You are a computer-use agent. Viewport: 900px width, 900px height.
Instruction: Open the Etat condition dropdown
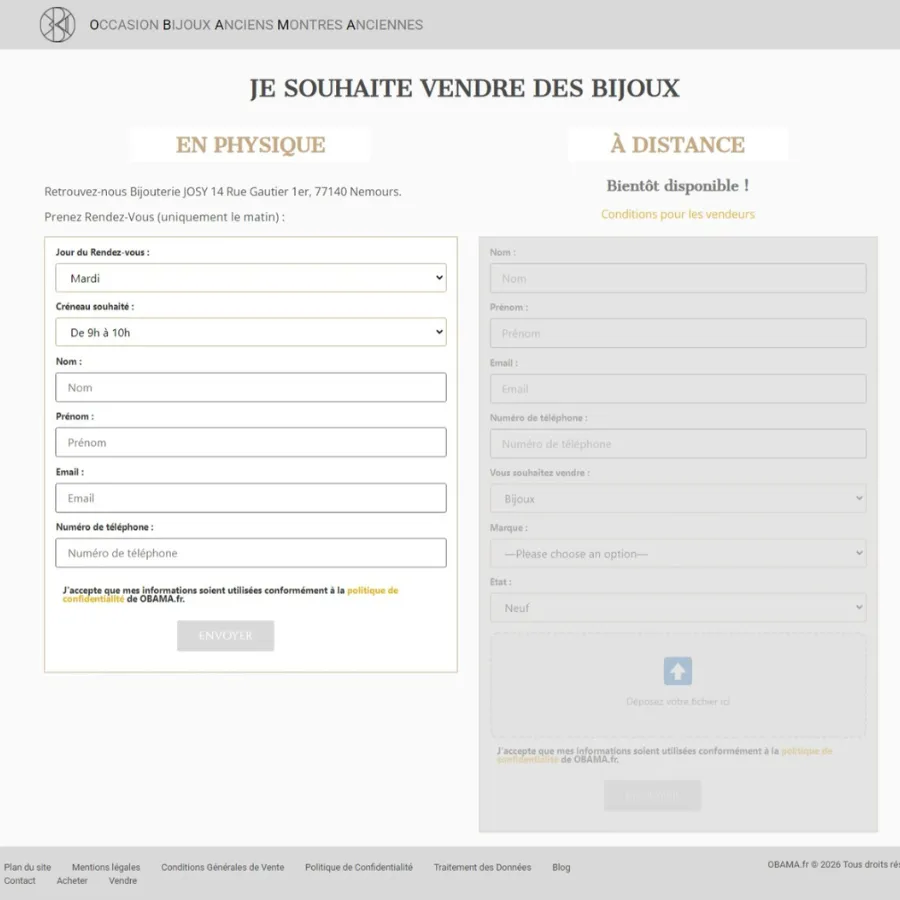[677, 608]
